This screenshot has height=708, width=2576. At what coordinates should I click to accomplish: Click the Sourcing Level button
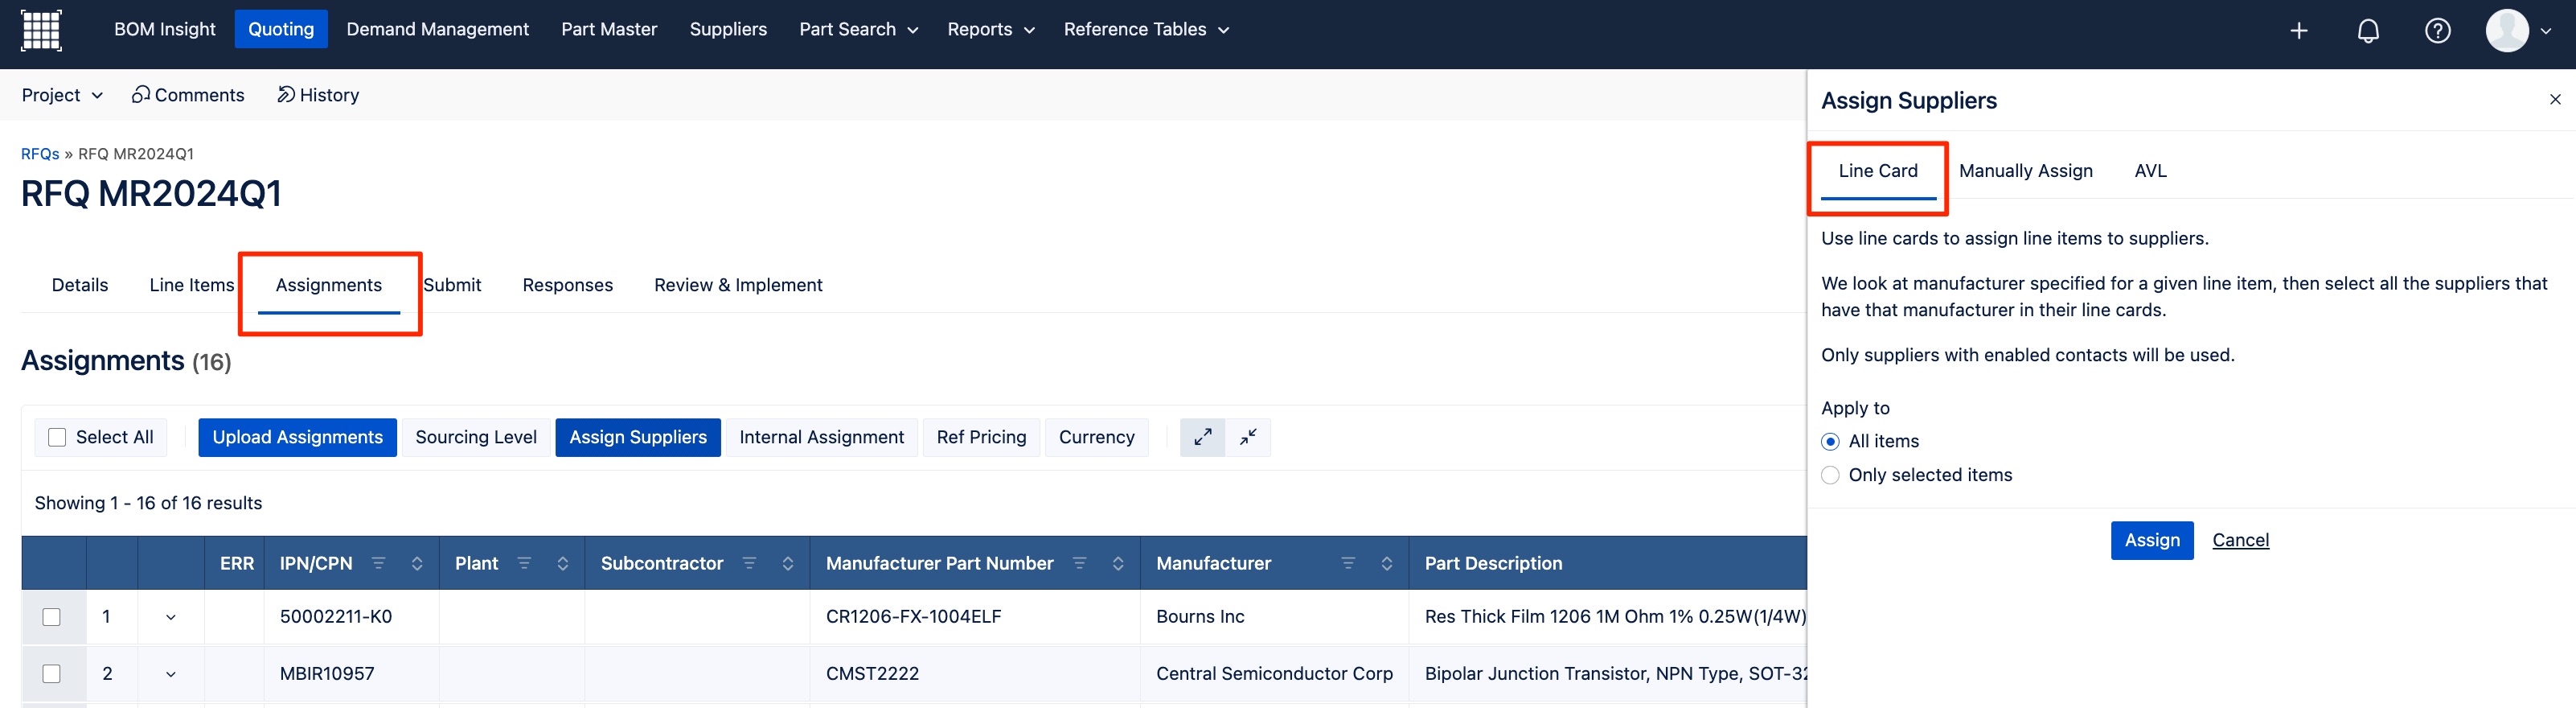[476, 437]
